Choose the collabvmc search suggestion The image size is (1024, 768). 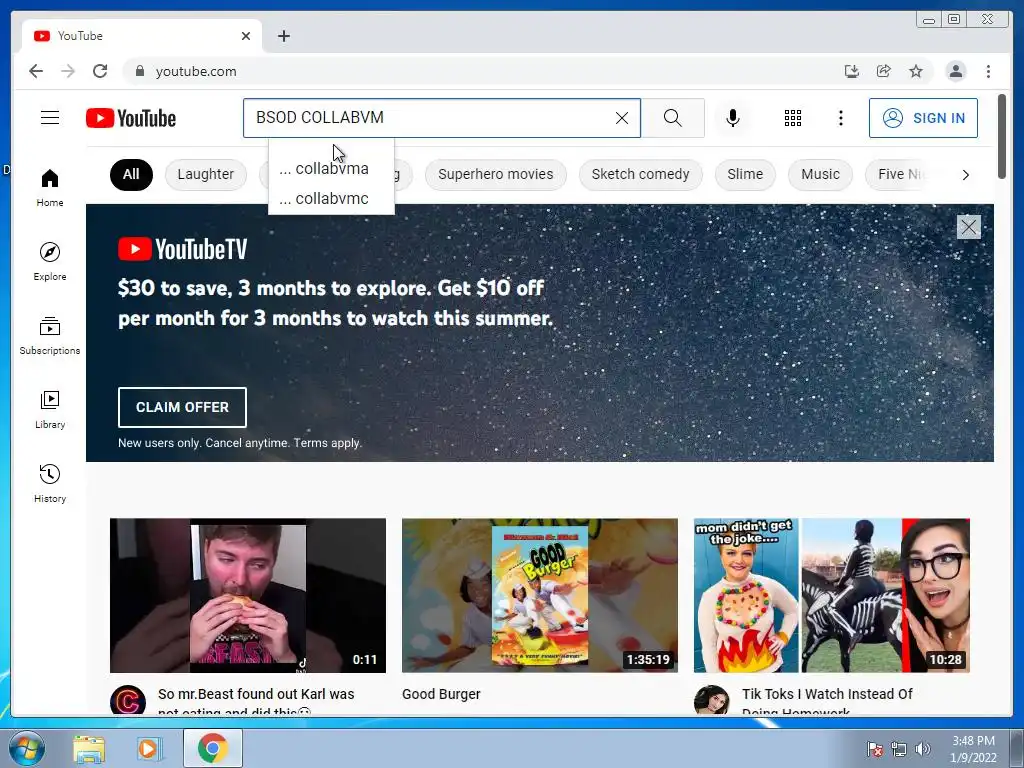(331, 199)
